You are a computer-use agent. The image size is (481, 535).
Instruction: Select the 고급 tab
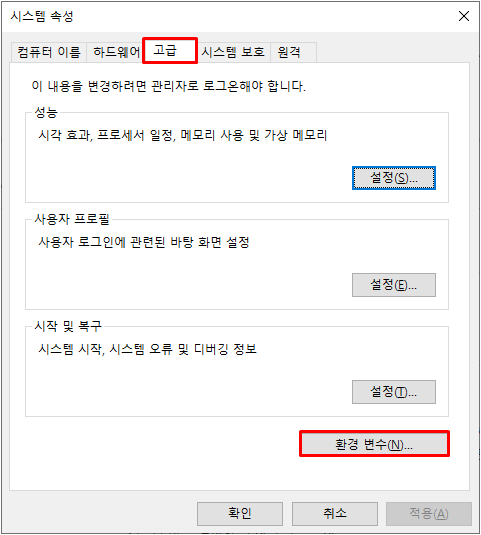[170, 50]
